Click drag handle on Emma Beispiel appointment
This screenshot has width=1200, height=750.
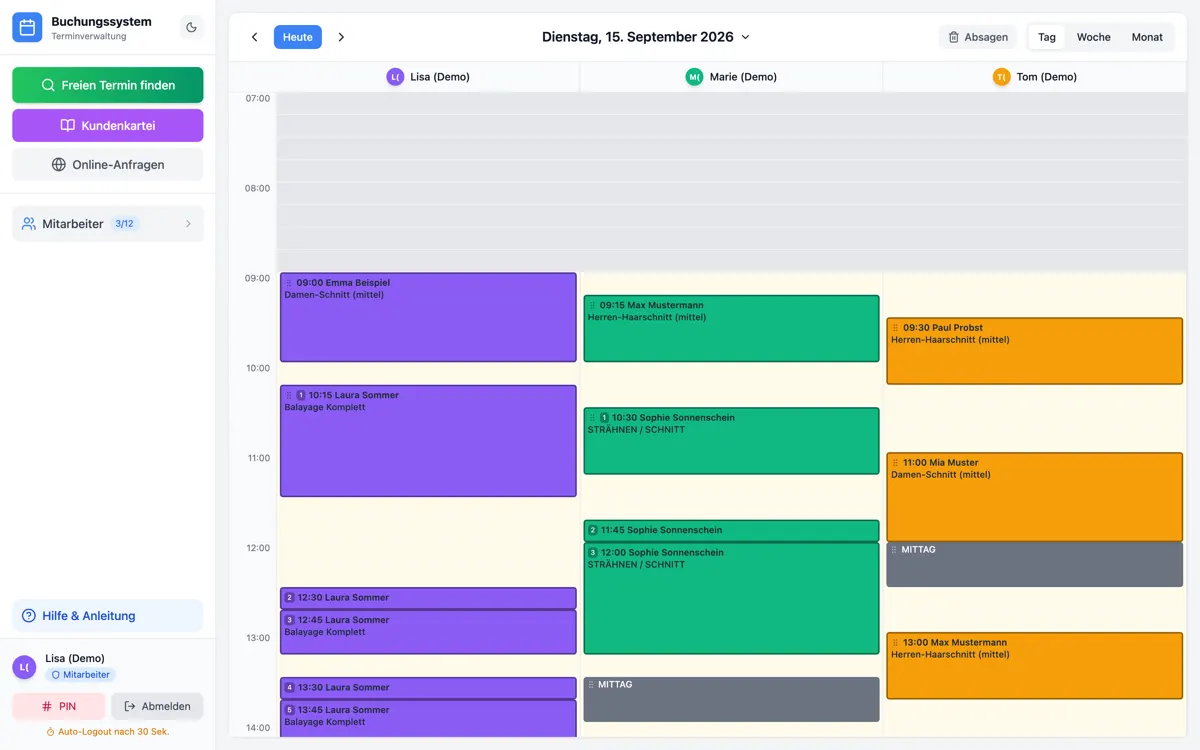(x=289, y=283)
